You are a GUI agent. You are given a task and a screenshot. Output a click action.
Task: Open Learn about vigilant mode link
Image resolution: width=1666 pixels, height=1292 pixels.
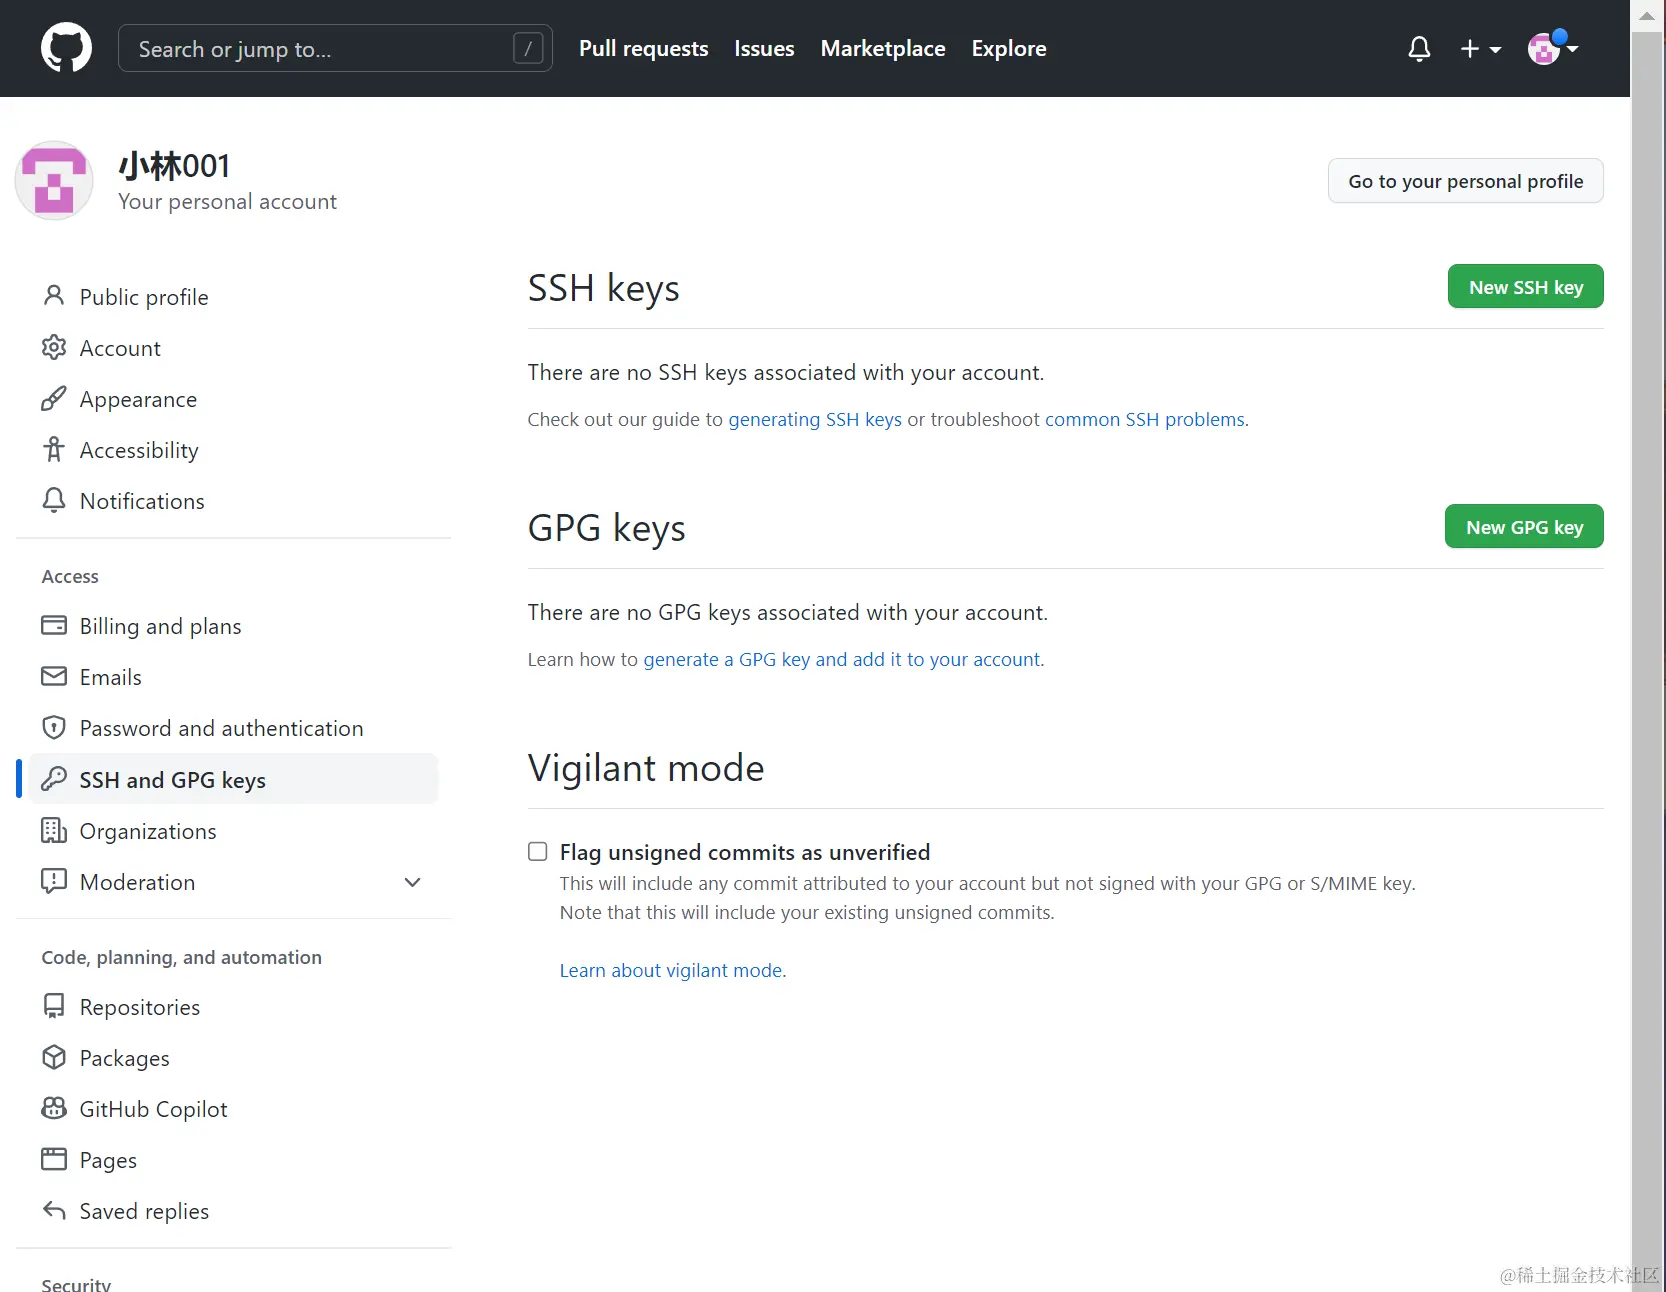click(x=670, y=970)
